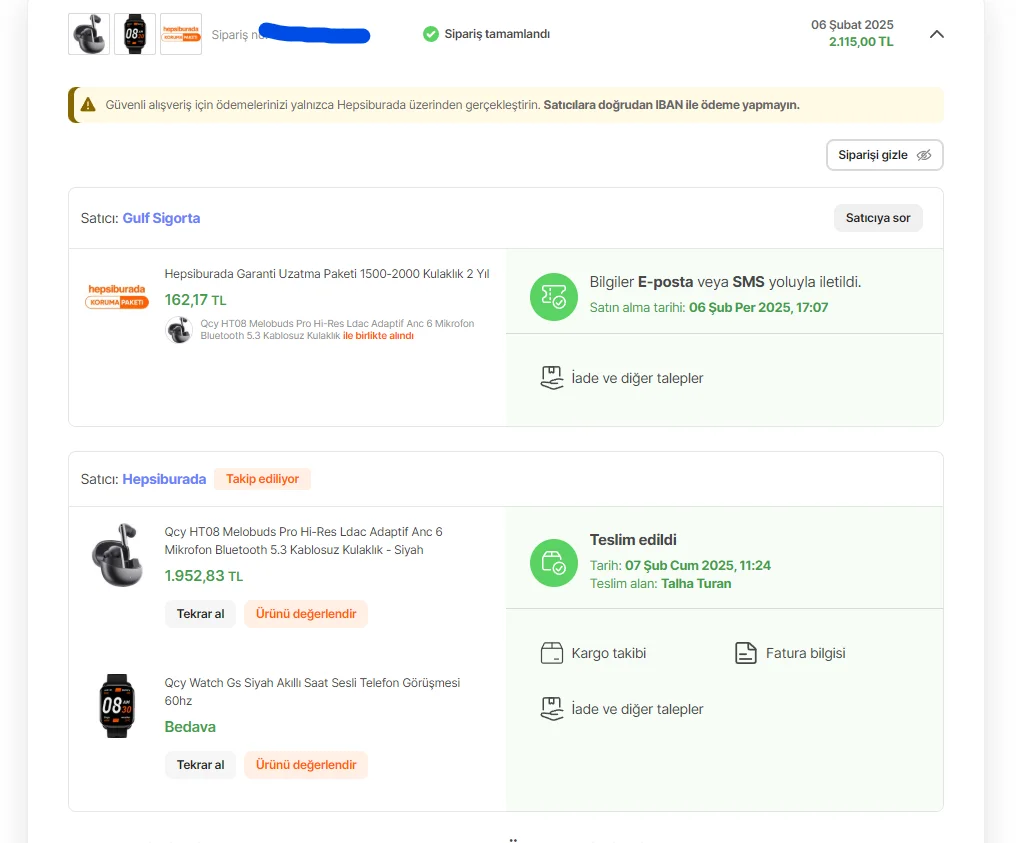The image size is (1016, 843).
Task: Click the green delivered package status icon
Action: (554, 563)
